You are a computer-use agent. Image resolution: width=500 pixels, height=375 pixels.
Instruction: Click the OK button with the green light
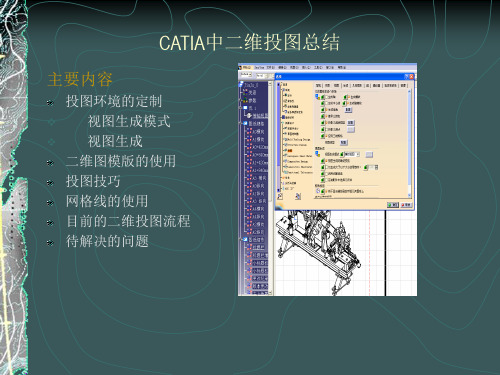[393, 205]
